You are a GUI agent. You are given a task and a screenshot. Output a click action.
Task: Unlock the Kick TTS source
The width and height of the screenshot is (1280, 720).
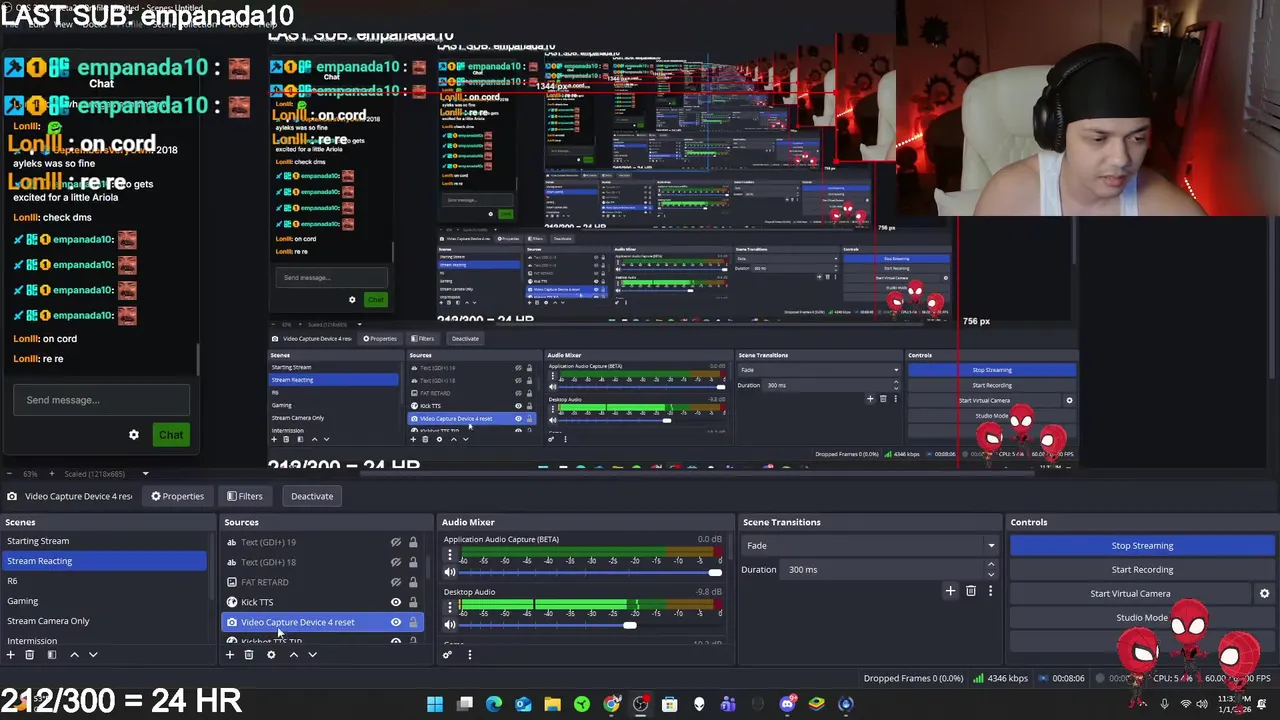click(413, 602)
